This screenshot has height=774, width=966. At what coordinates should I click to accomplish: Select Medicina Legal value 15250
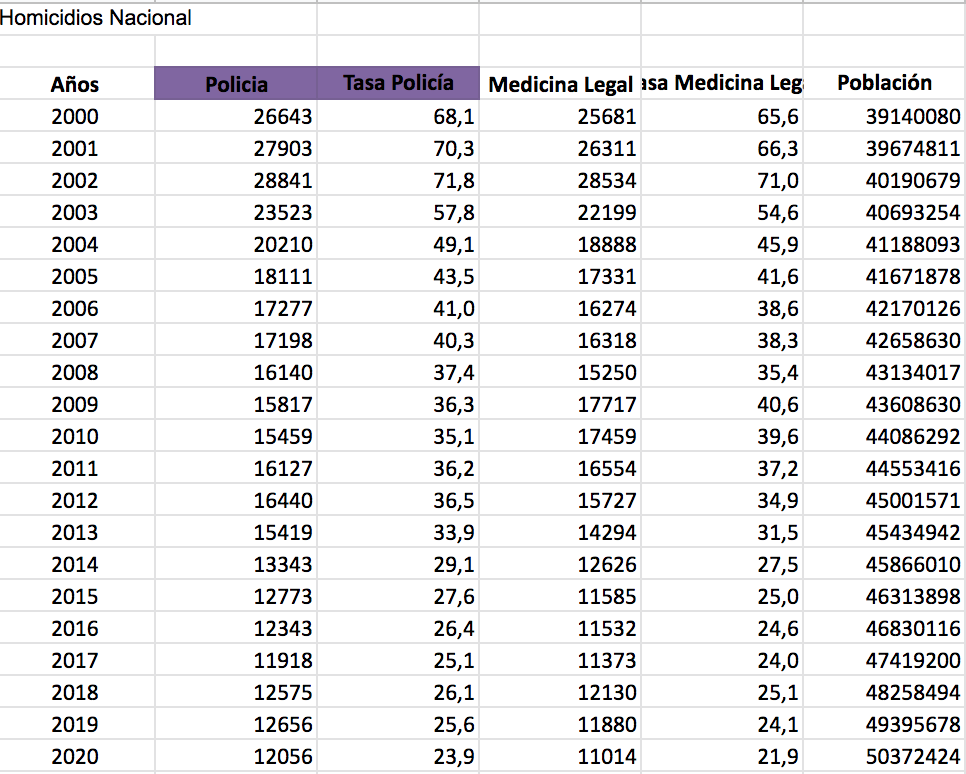point(561,373)
